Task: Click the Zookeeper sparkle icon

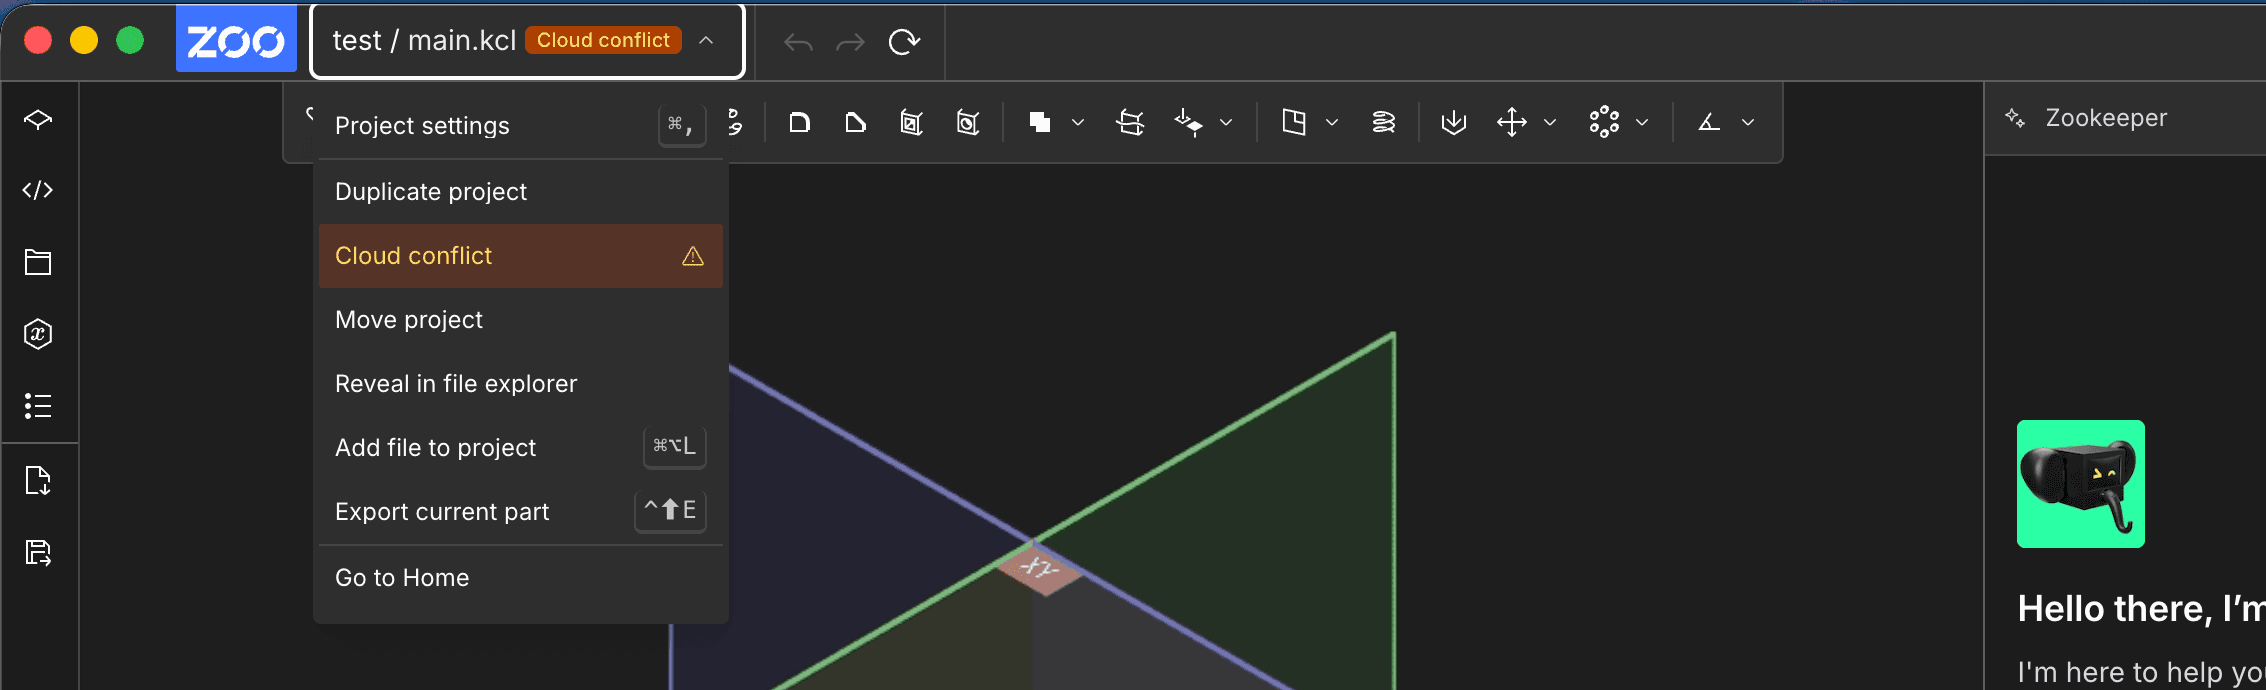Action: click(2015, 118)
